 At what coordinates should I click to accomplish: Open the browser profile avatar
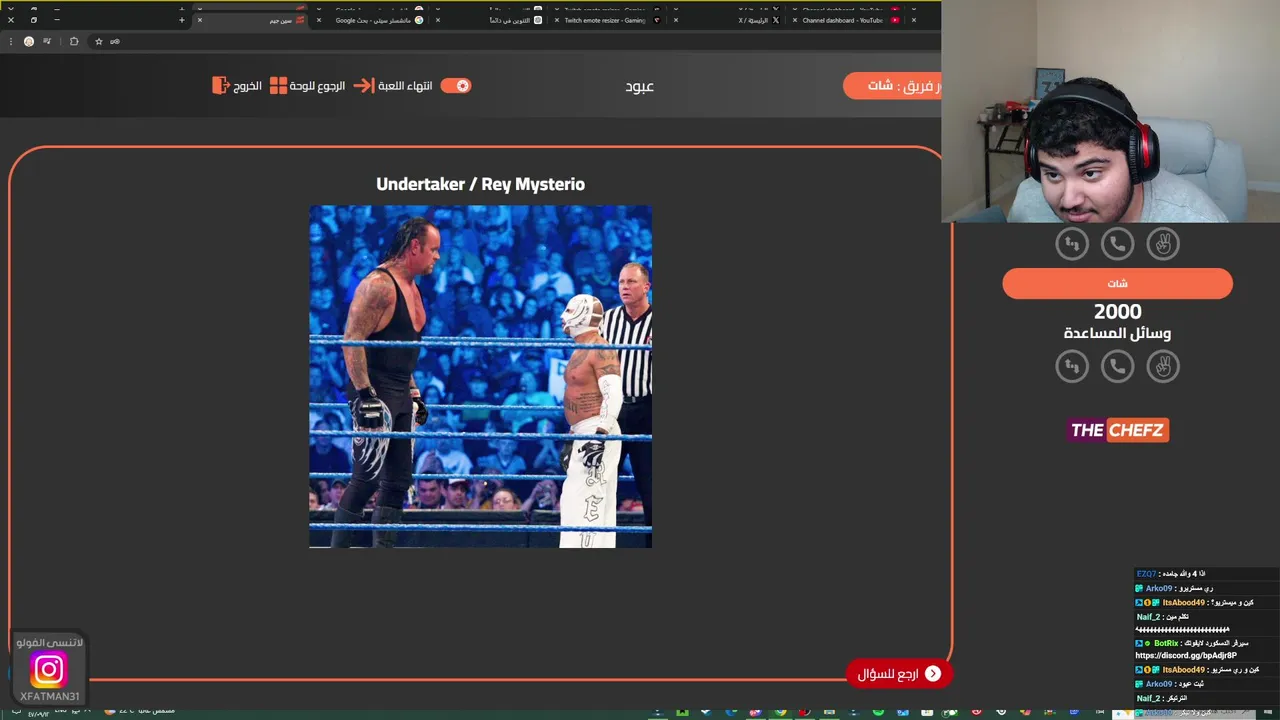coord(28,41)
